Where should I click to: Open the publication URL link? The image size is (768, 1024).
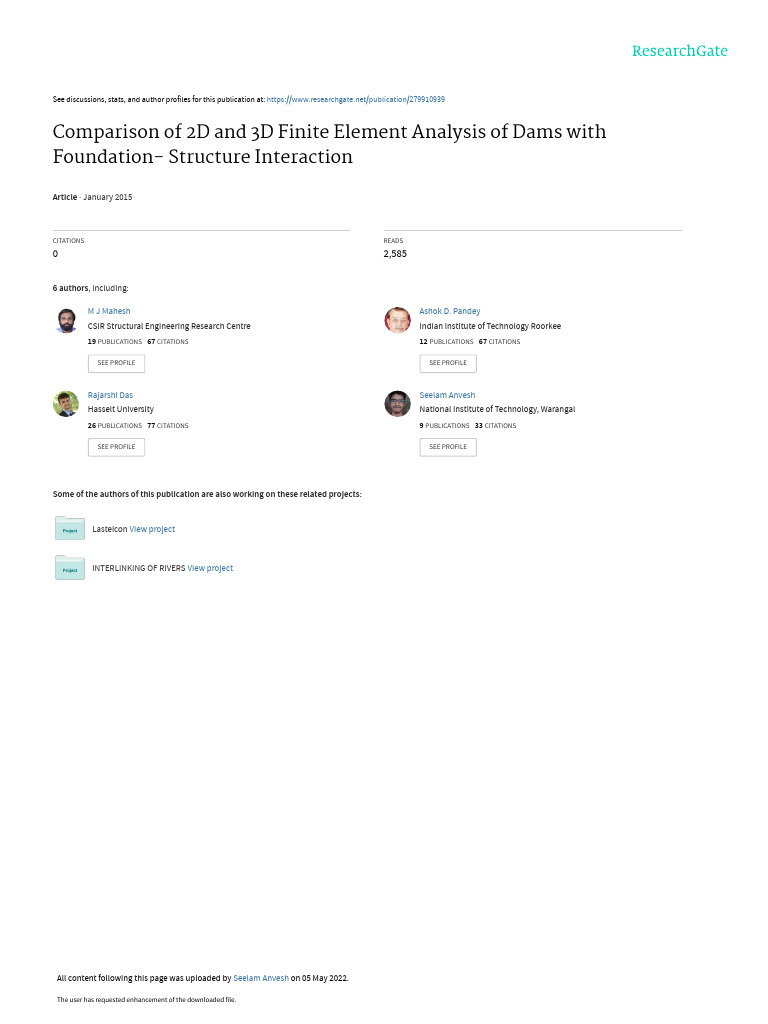(x=355, y=100)
